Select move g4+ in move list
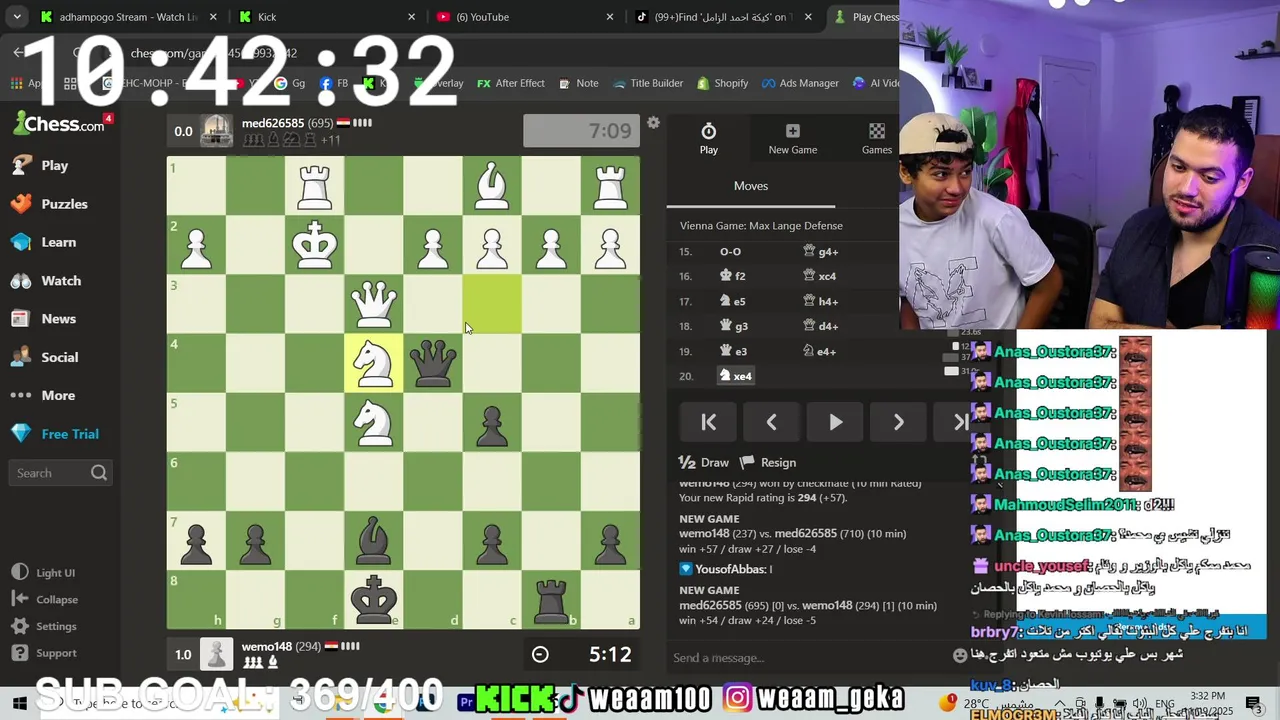 (820, 252)
